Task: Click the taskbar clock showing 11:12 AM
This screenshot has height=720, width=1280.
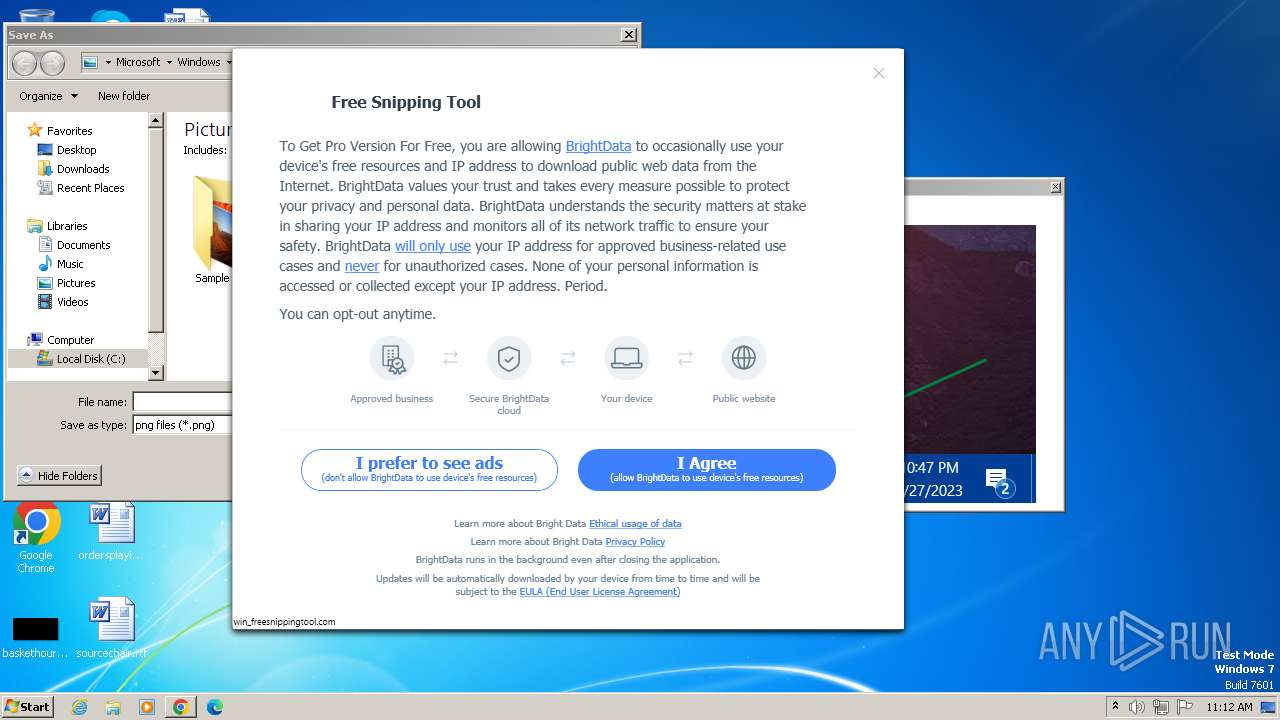Action: (x=1229, y=707)
